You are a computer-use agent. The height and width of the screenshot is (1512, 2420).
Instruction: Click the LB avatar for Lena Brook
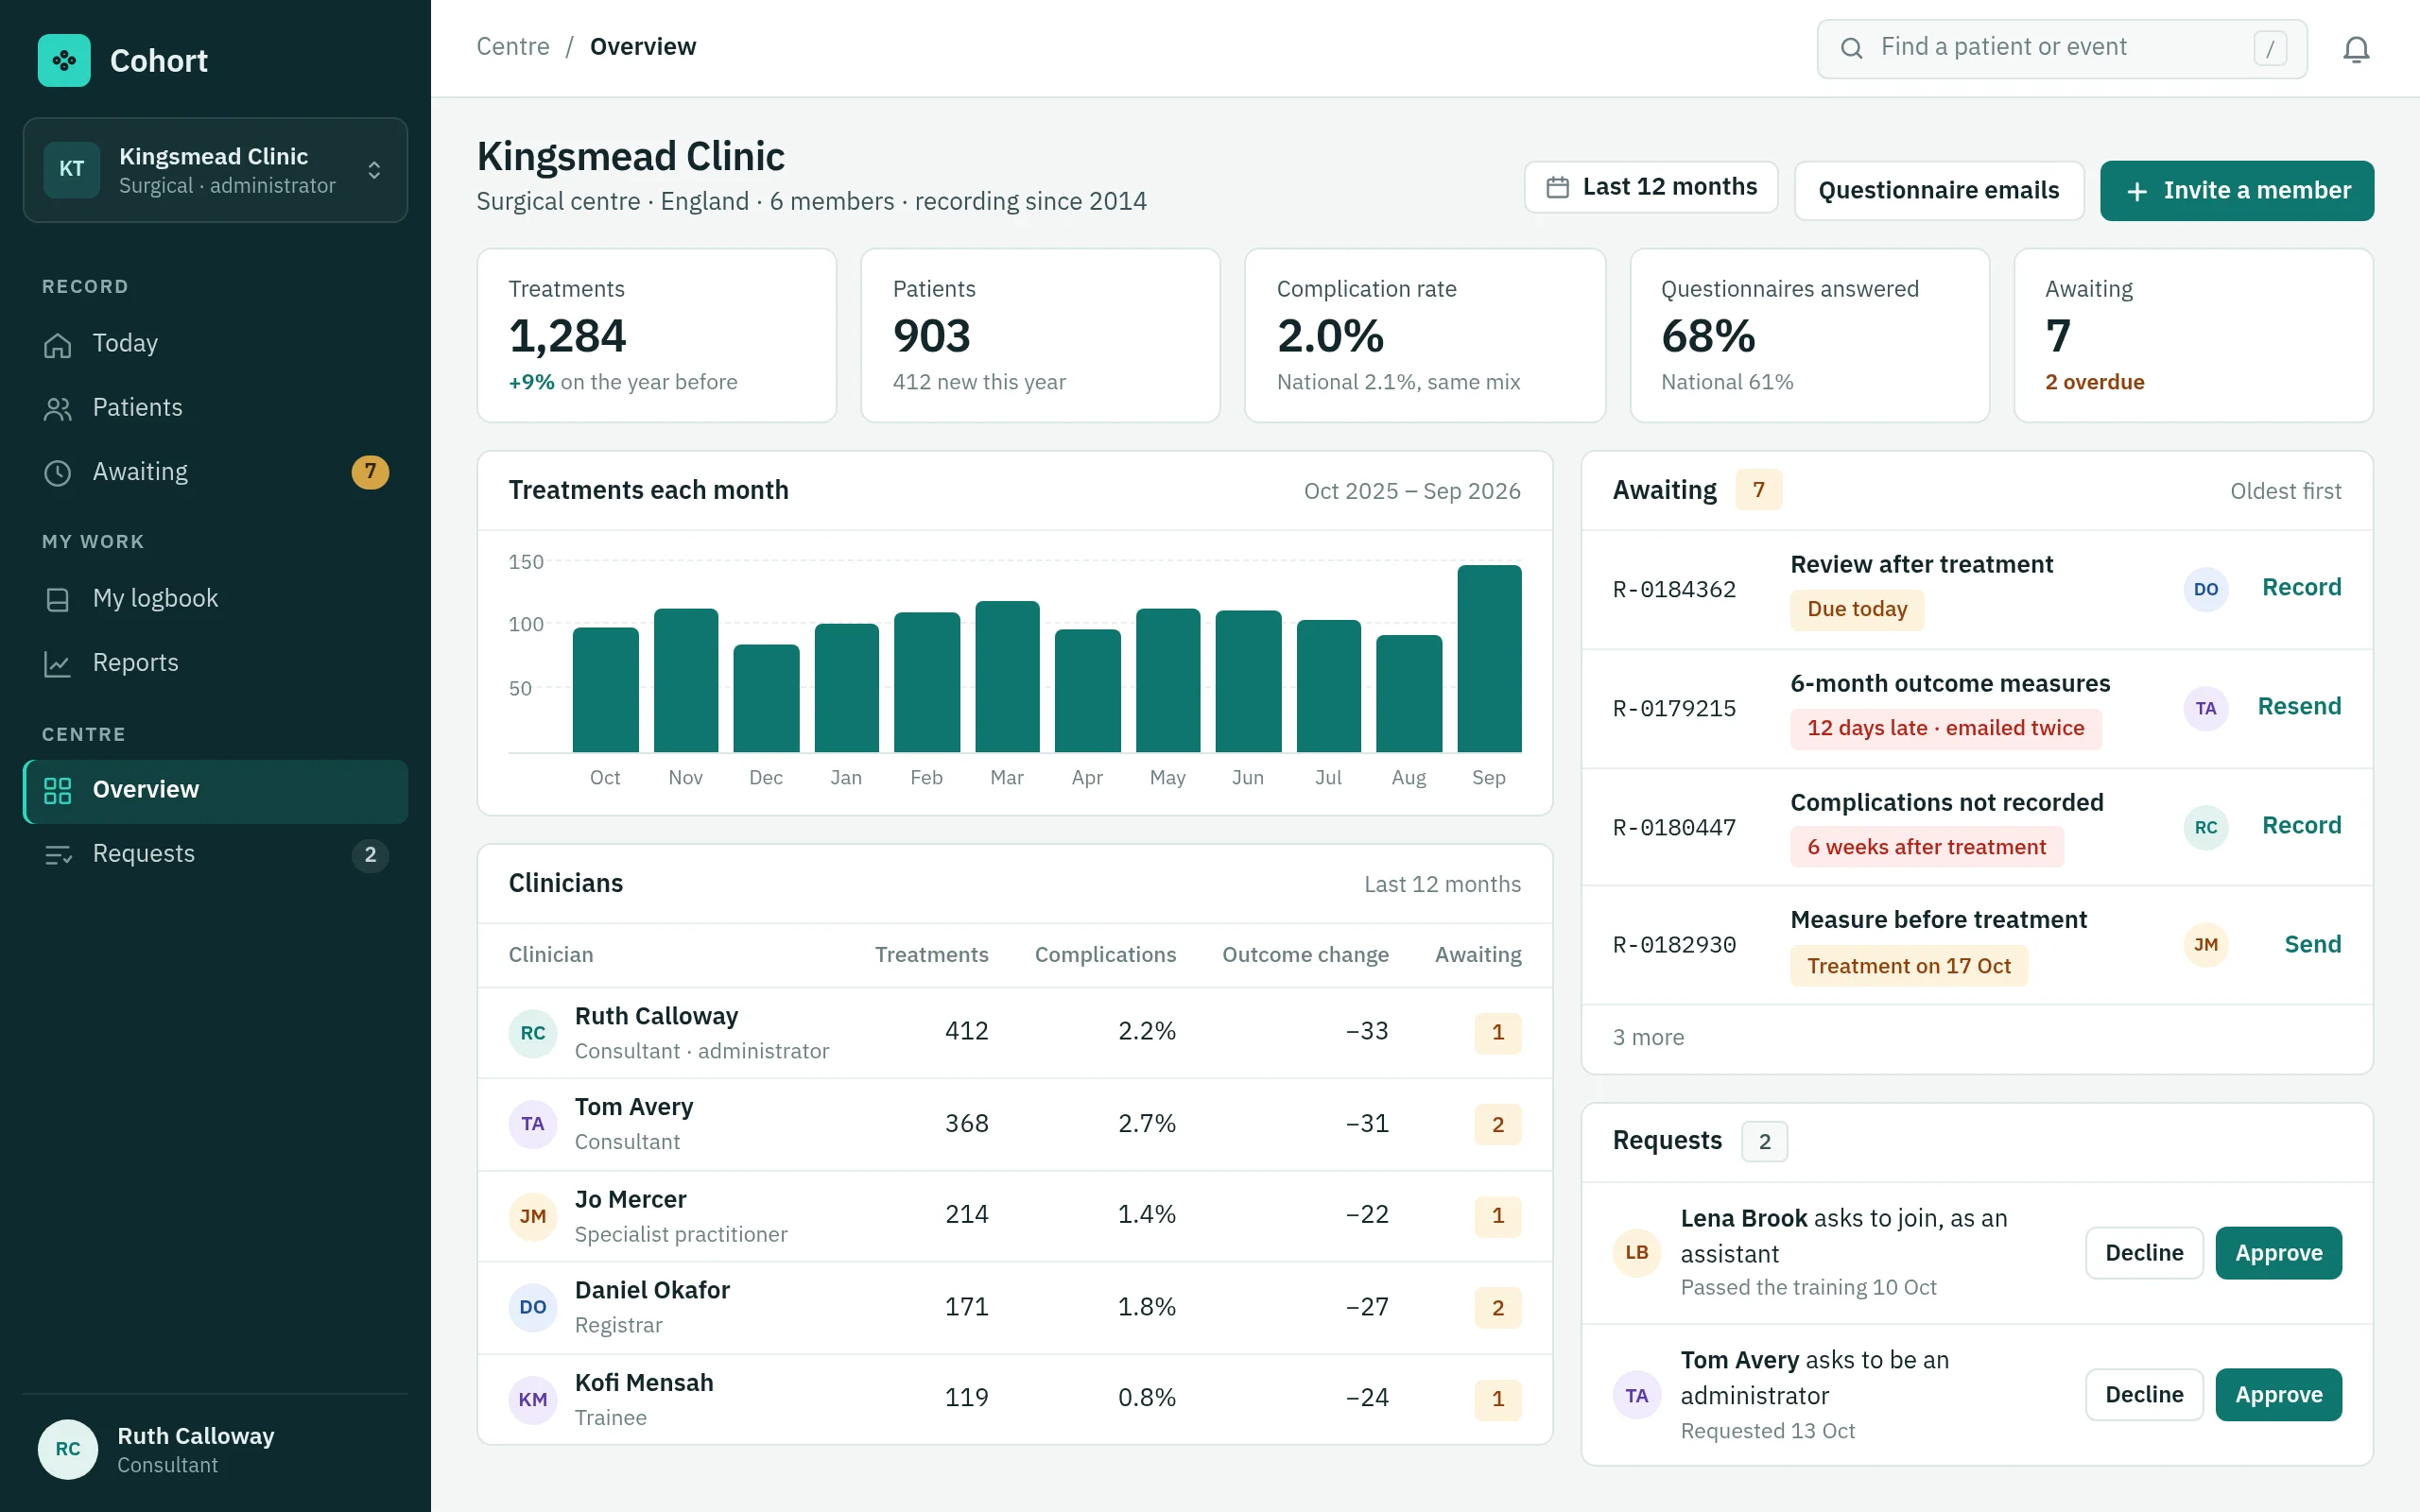(x=1636, y=1252)
